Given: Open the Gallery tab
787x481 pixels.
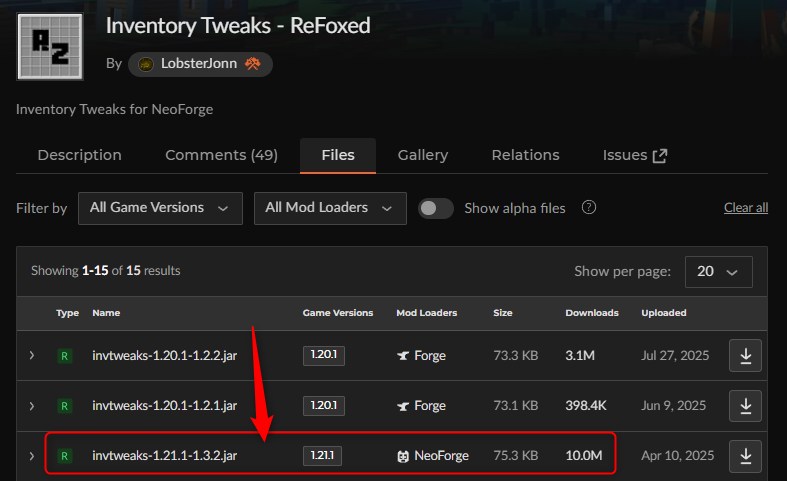Looking at the screenshot, I should [423, 155].
